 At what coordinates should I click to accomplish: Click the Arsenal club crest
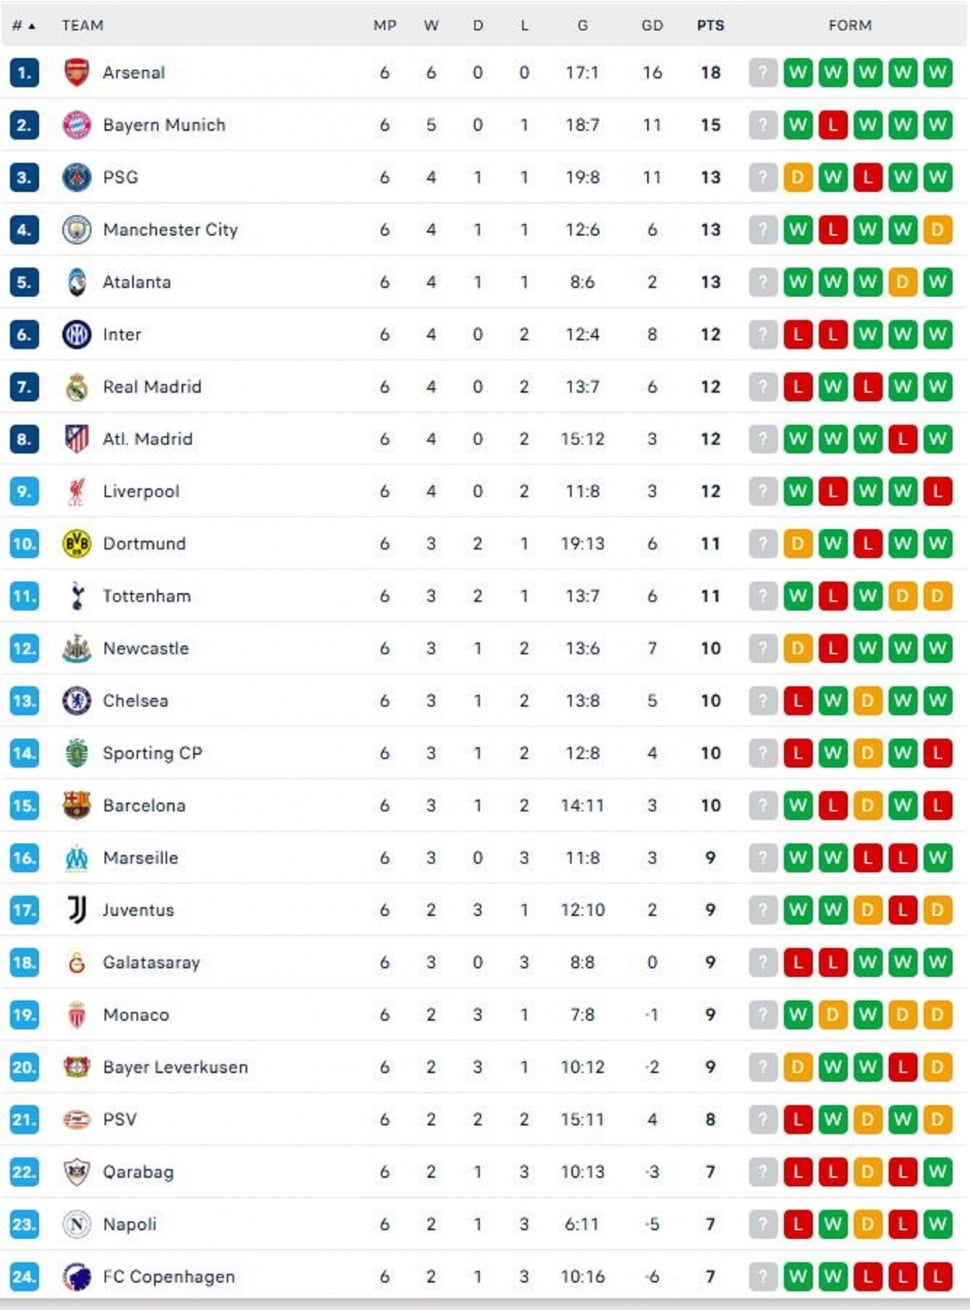point(76,72)
